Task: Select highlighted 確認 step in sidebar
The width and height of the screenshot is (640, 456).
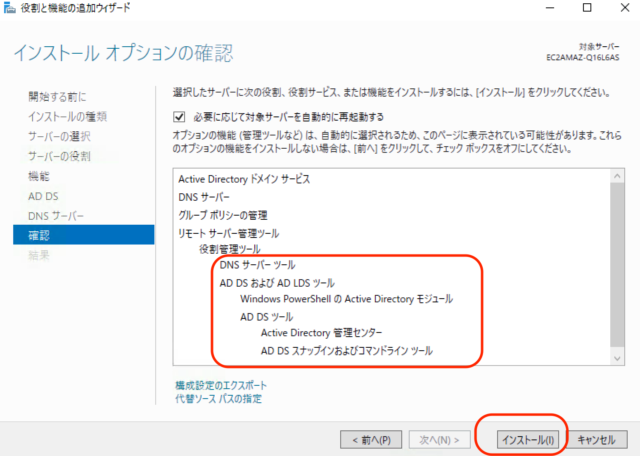Action: 84,235
